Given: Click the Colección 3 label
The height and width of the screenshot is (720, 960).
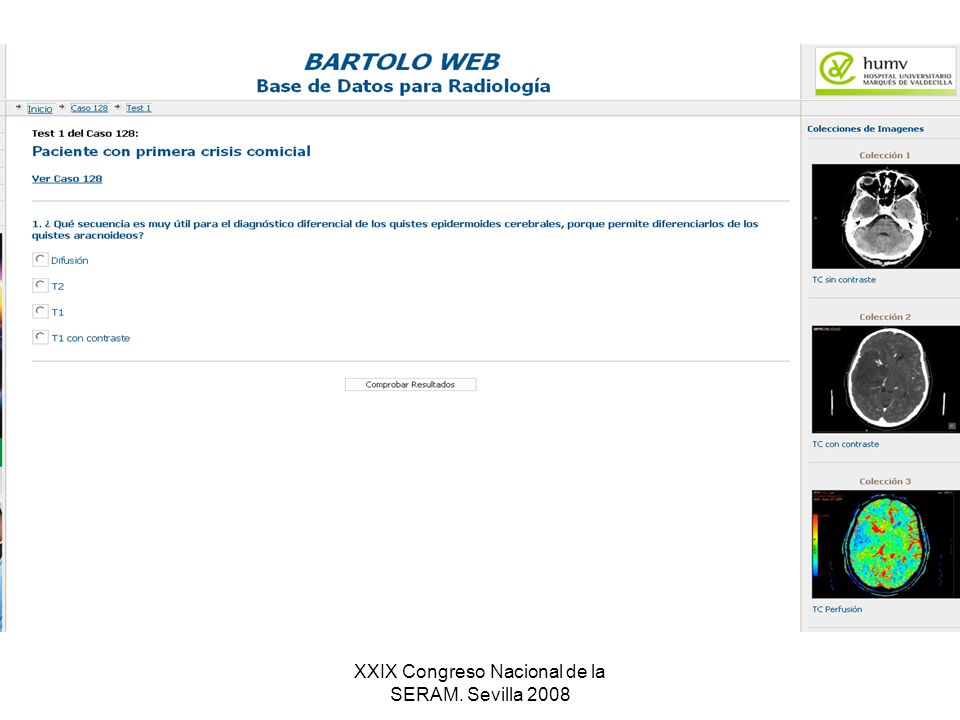Looking at the screenshot, I should coord(885,482).
